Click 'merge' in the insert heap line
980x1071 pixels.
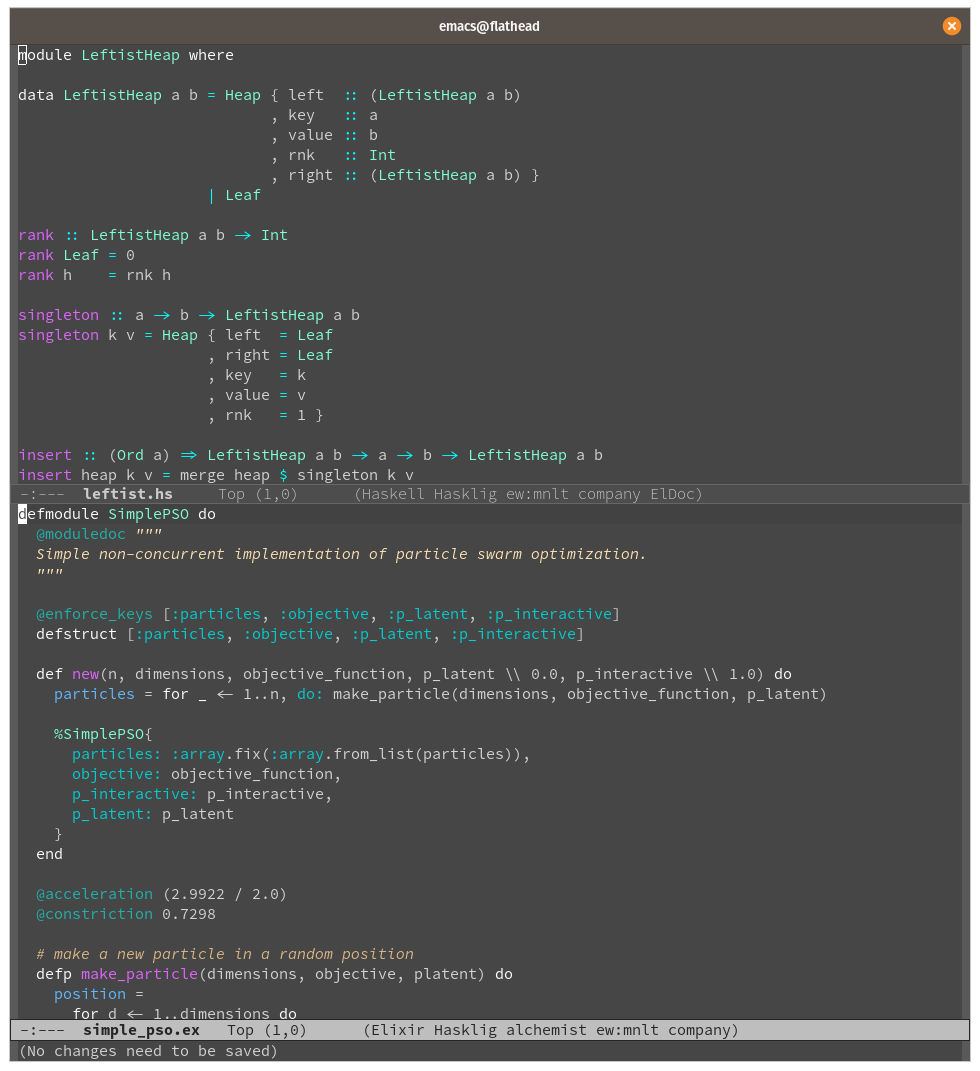tap(202, 475)
